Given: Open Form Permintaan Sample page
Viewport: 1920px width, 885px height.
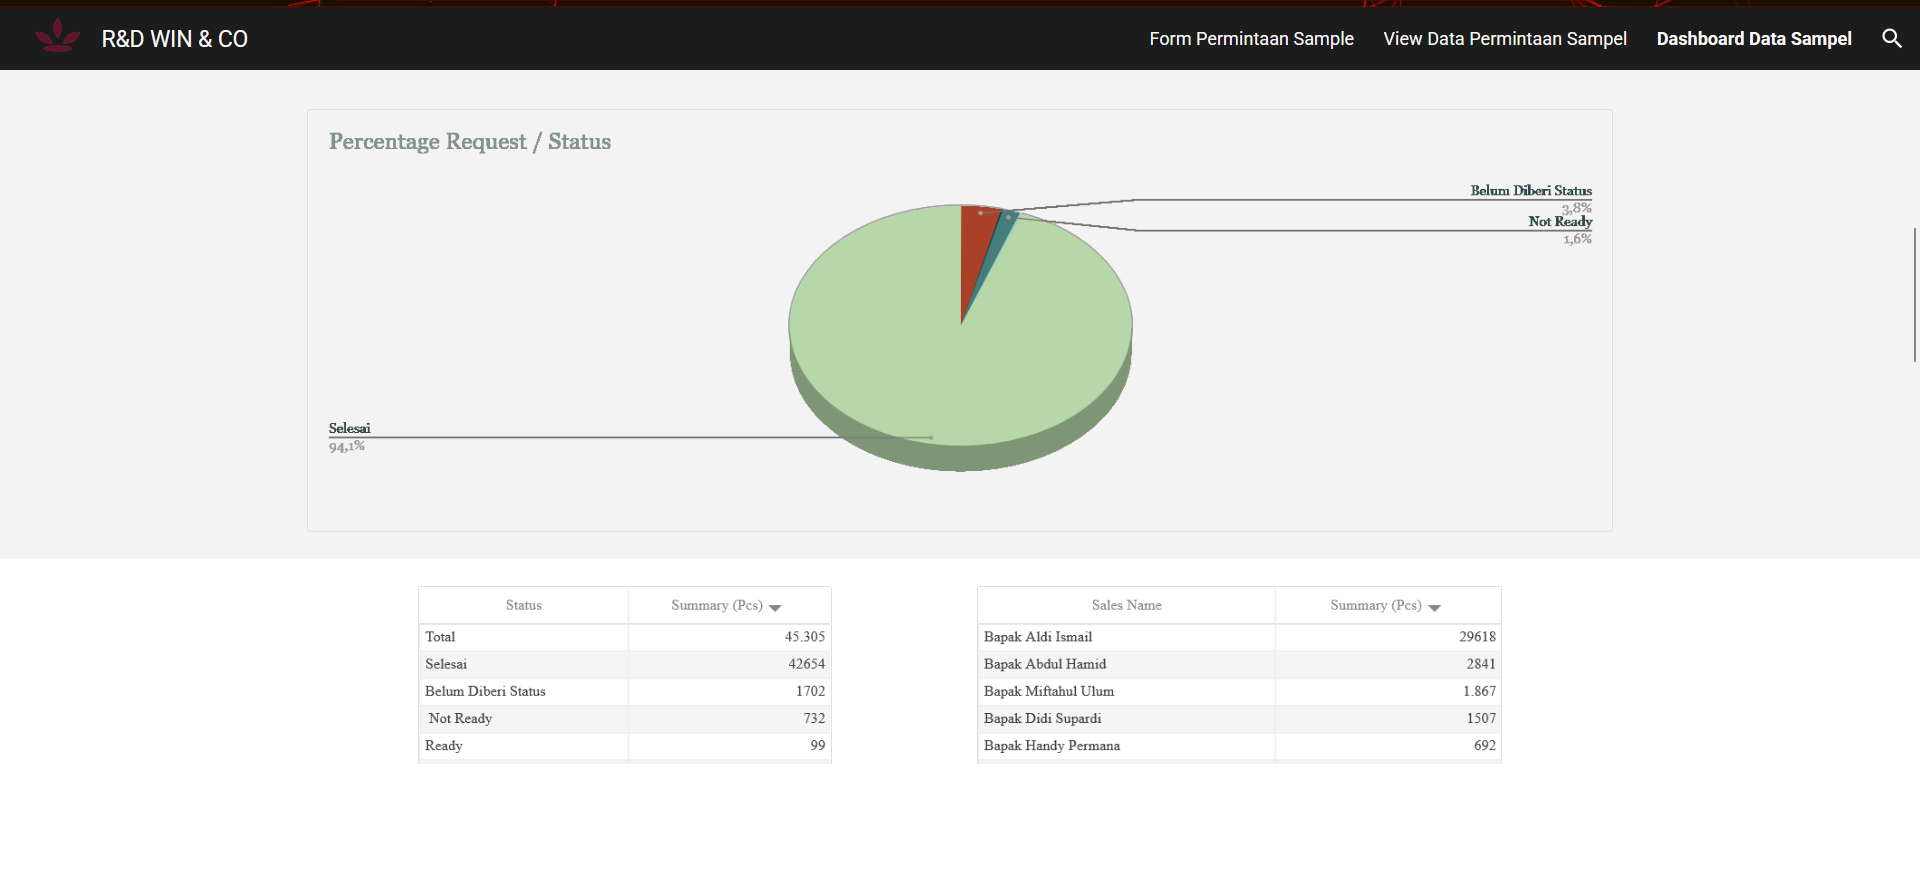Looking at the screenshot, I should (x=1251, y=39).
